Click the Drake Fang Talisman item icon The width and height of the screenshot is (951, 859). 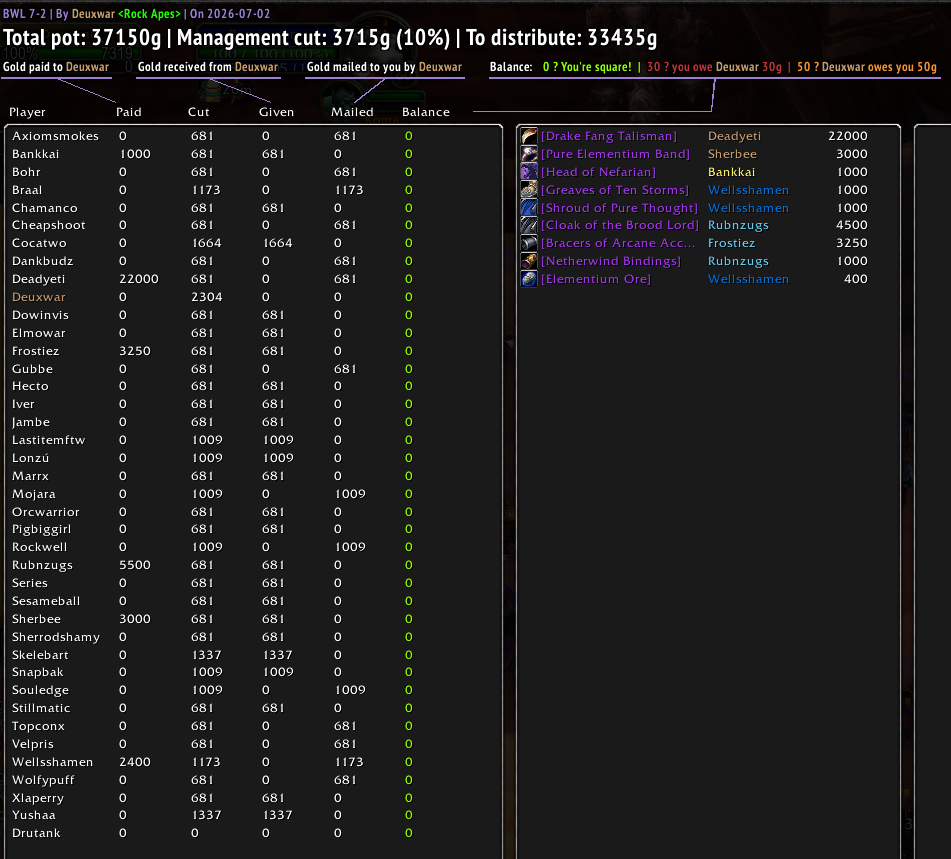pyautogui.click(x=529, y=136)
